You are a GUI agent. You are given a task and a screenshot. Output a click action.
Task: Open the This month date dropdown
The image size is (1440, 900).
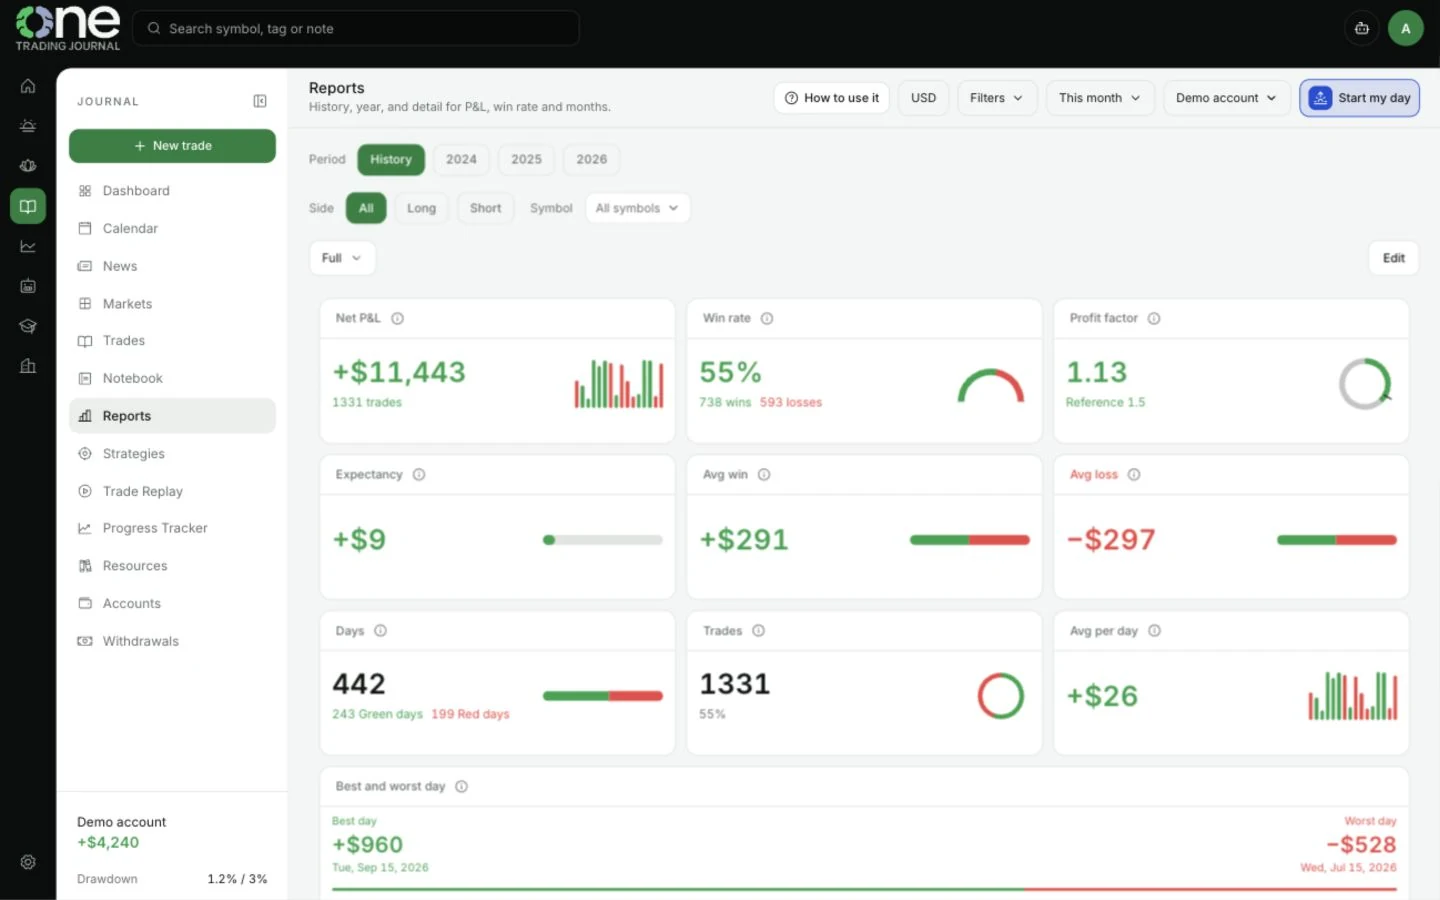[1099, 98]
